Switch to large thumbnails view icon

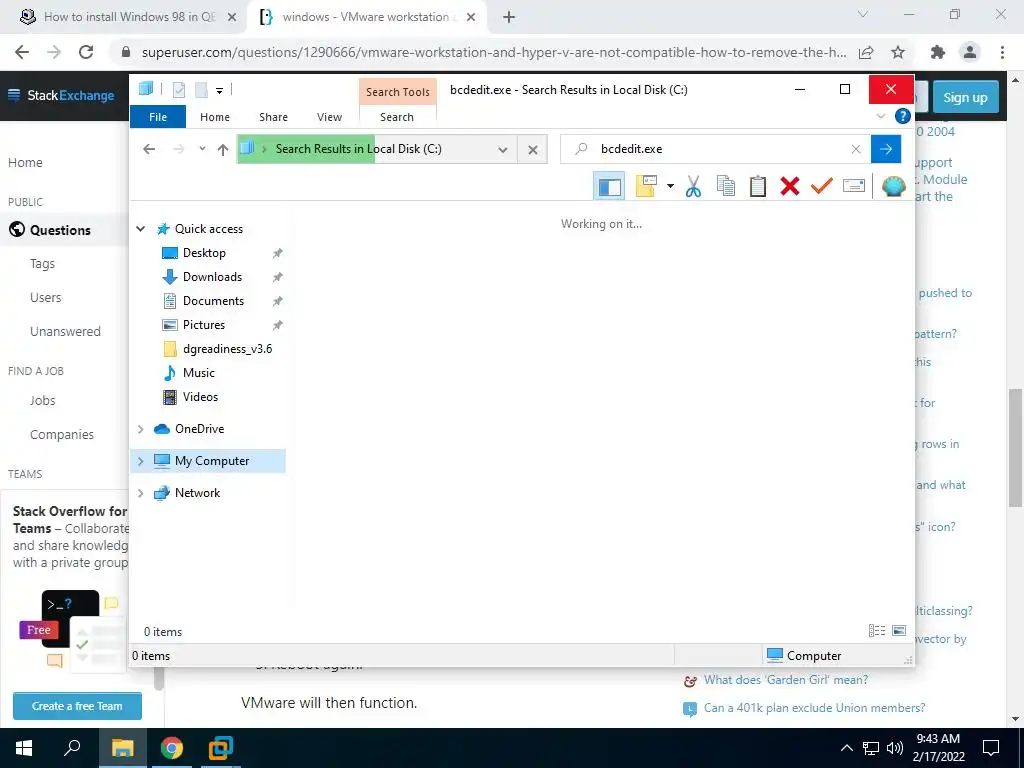click(899, 630)
